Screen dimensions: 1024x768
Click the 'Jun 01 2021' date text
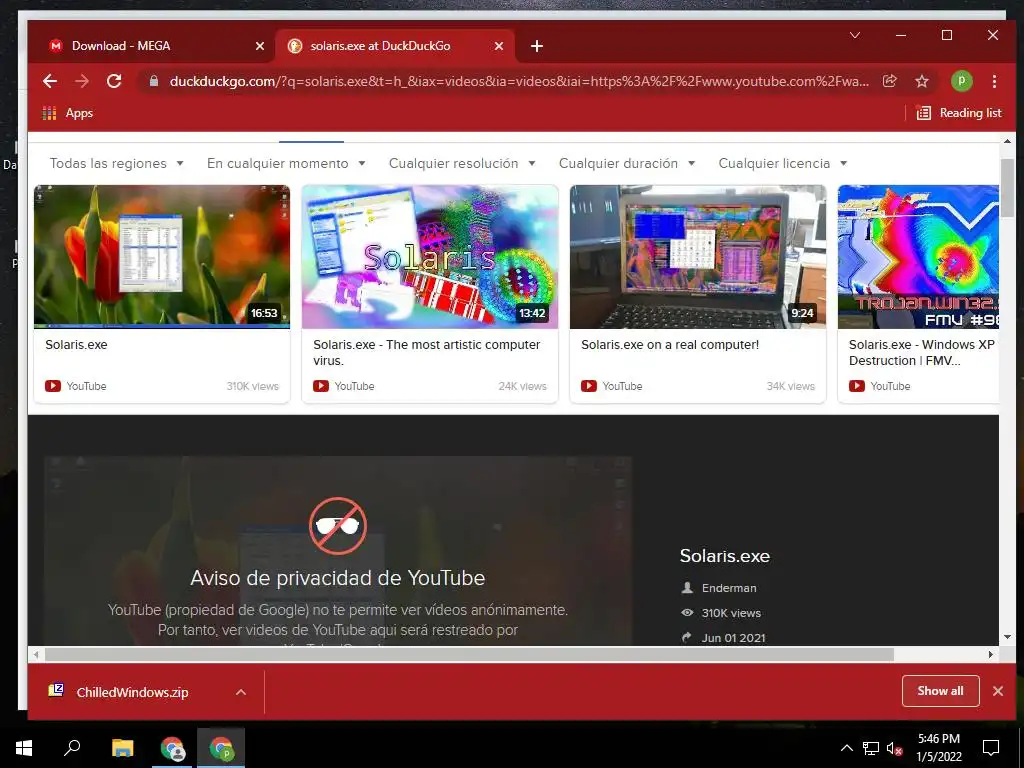coord(733,638)
